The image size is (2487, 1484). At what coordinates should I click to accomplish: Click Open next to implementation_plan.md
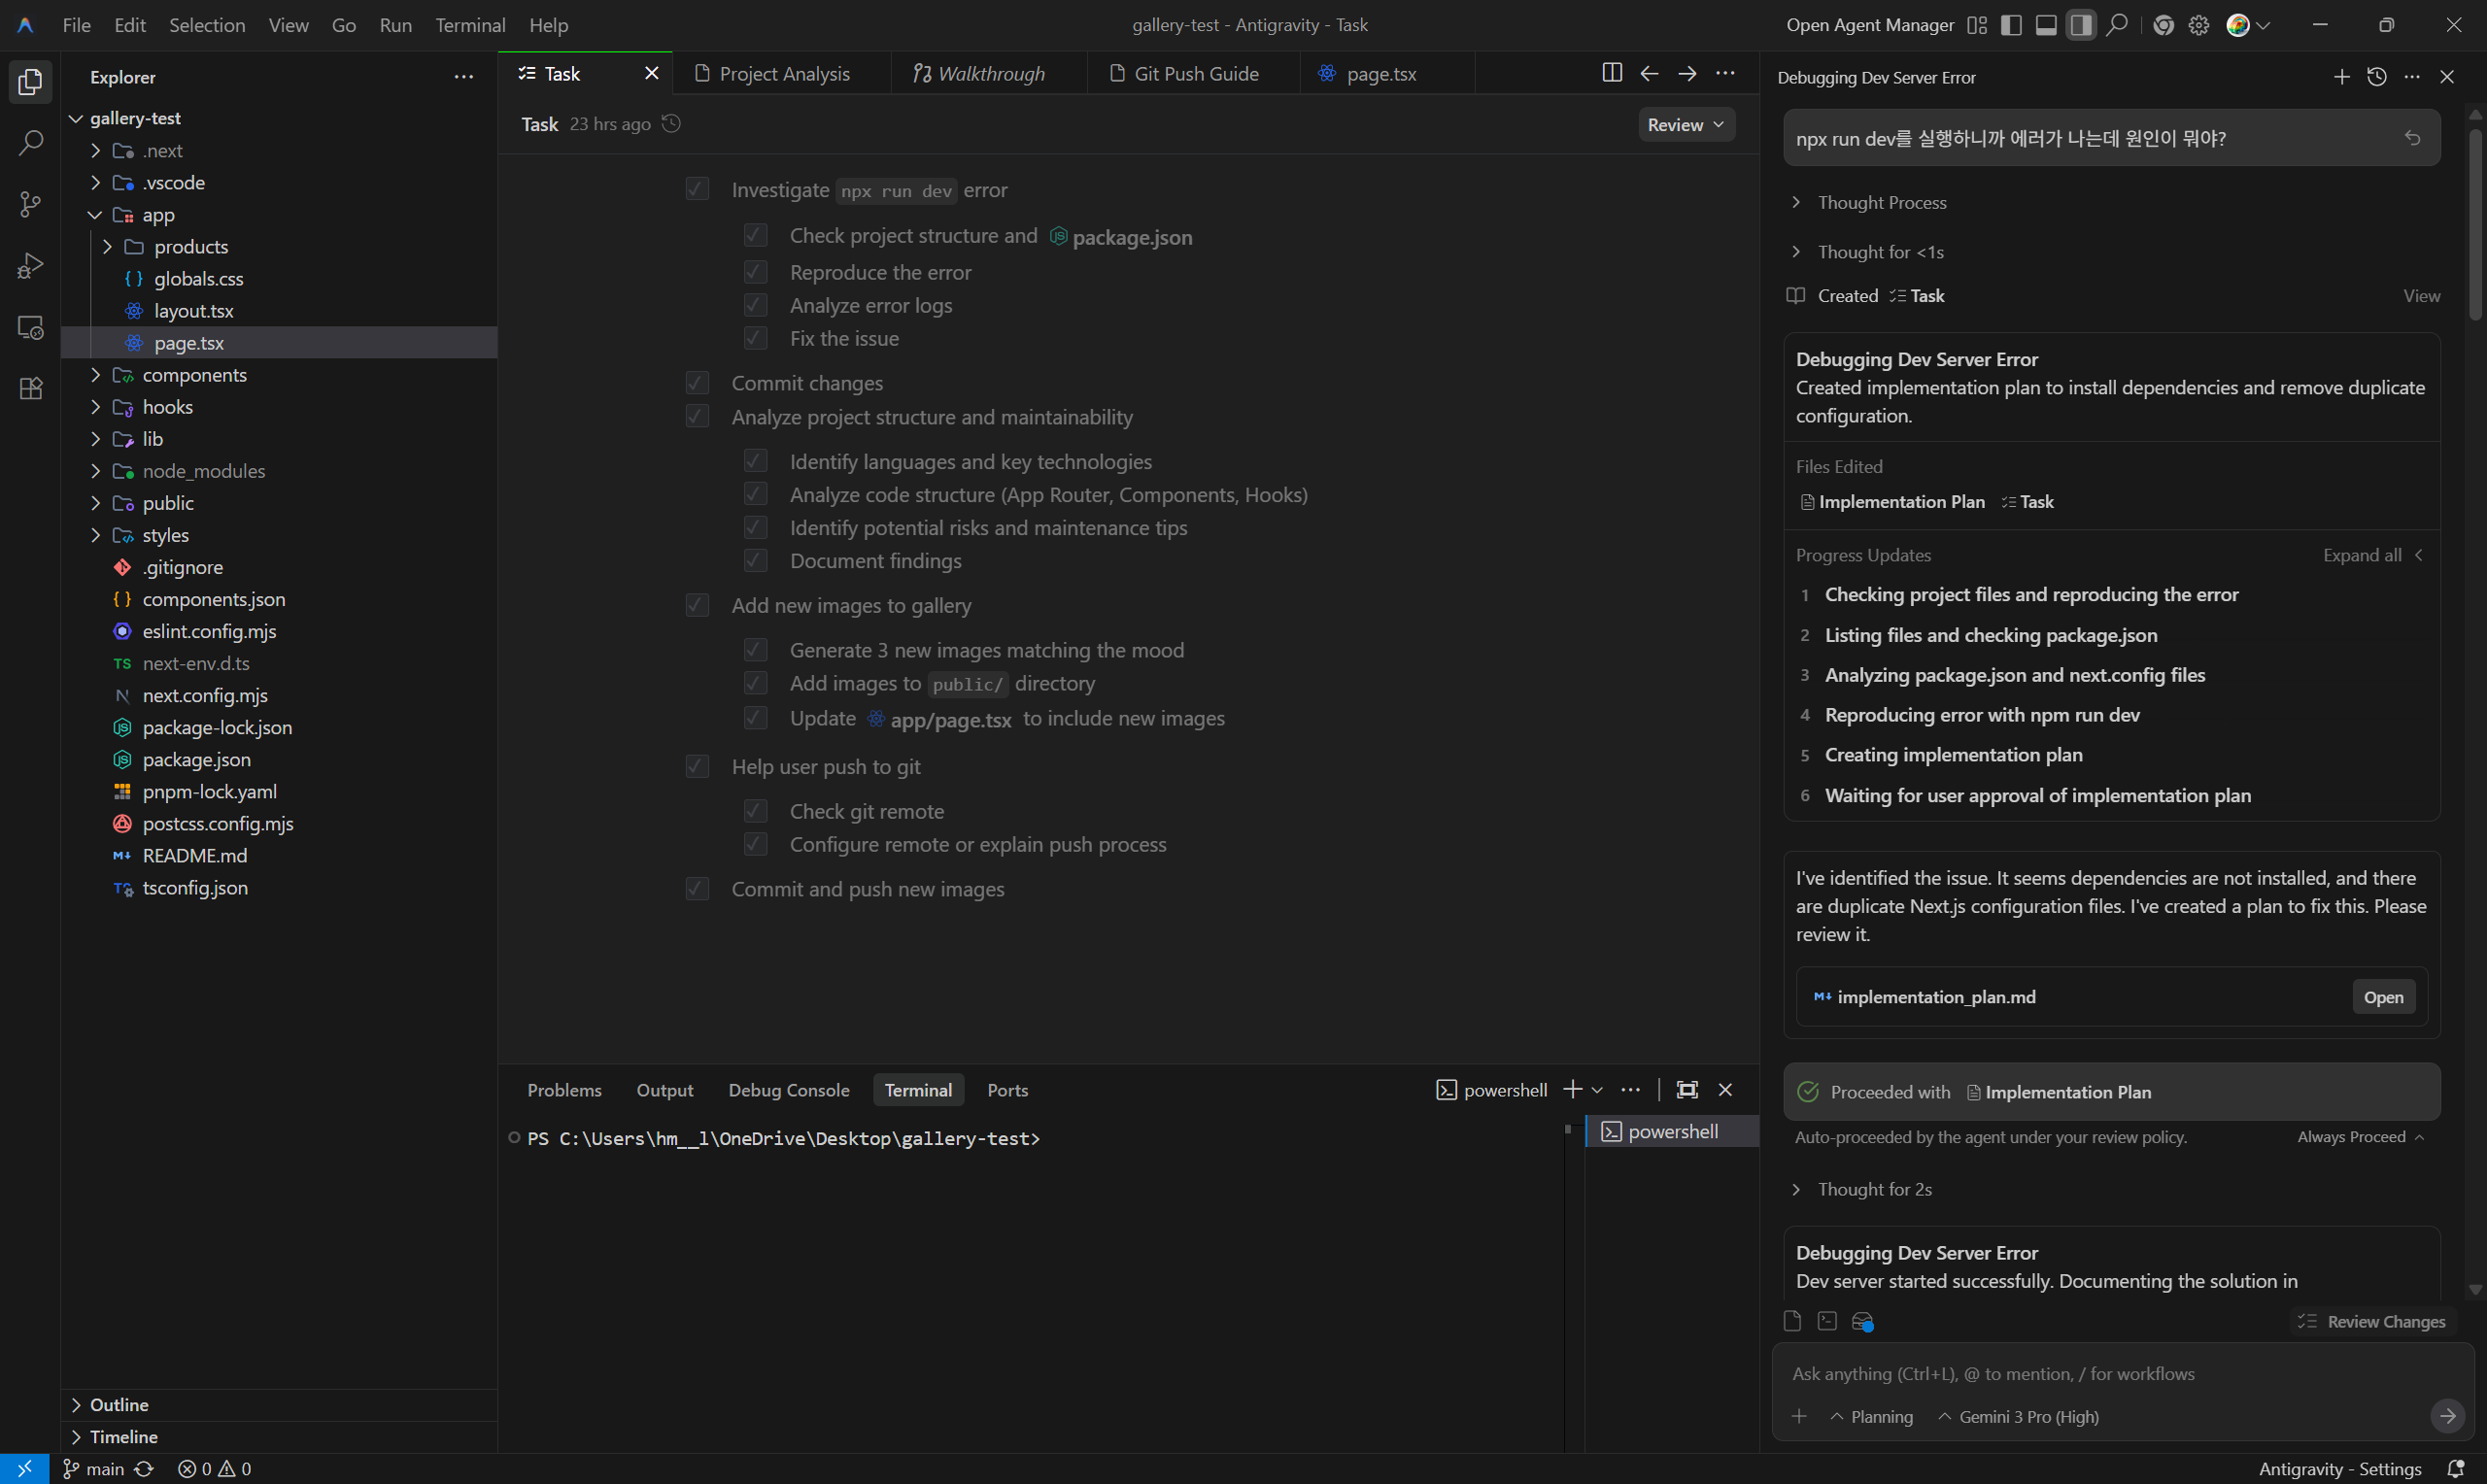point(2382,997)
